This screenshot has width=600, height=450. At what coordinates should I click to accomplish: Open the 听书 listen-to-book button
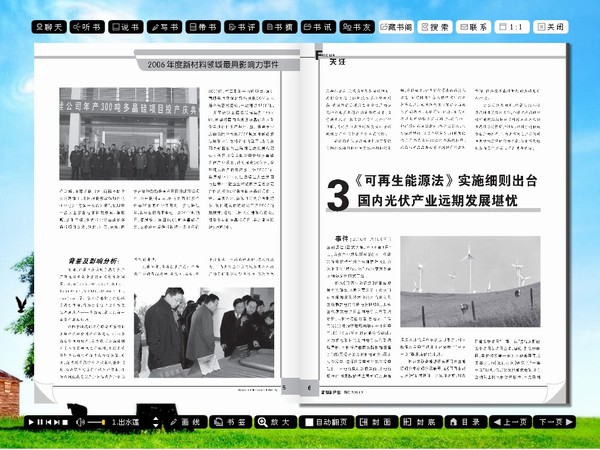click(x=87, y=27)
